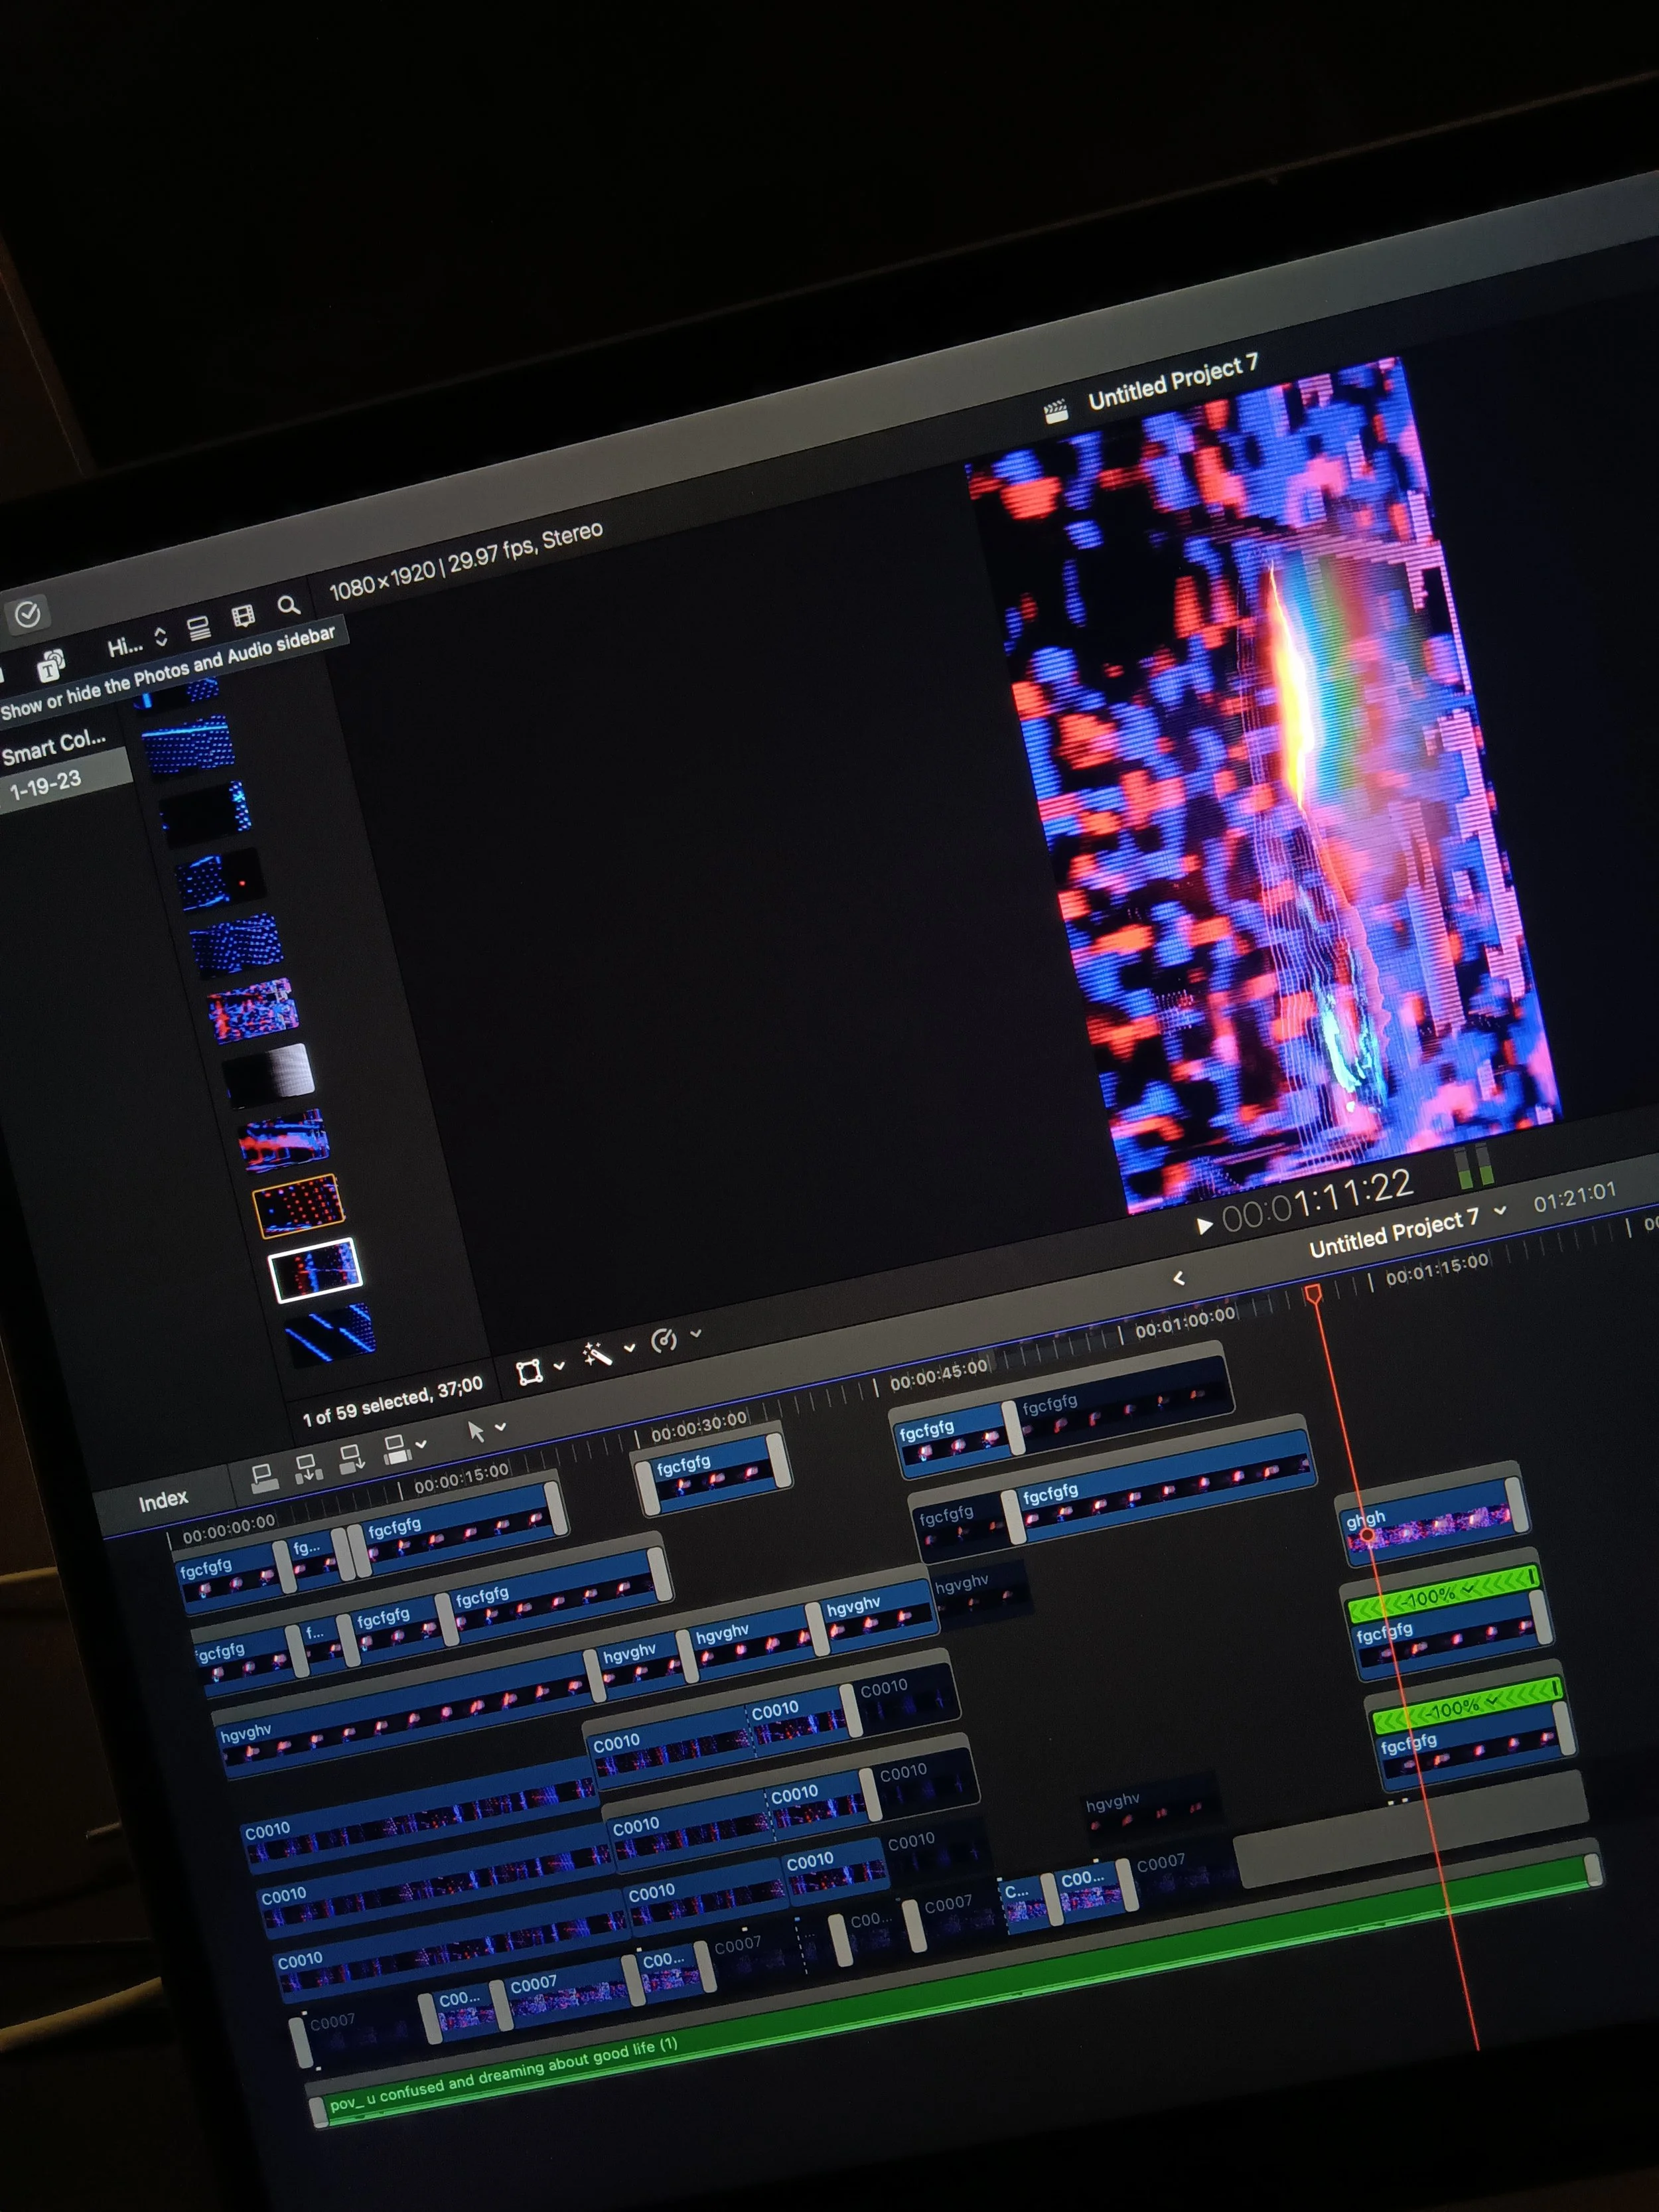Click the magic wand enhancements icon
The image size is (1659, 2212).
pyautogui.click(x=597, y=1354)
